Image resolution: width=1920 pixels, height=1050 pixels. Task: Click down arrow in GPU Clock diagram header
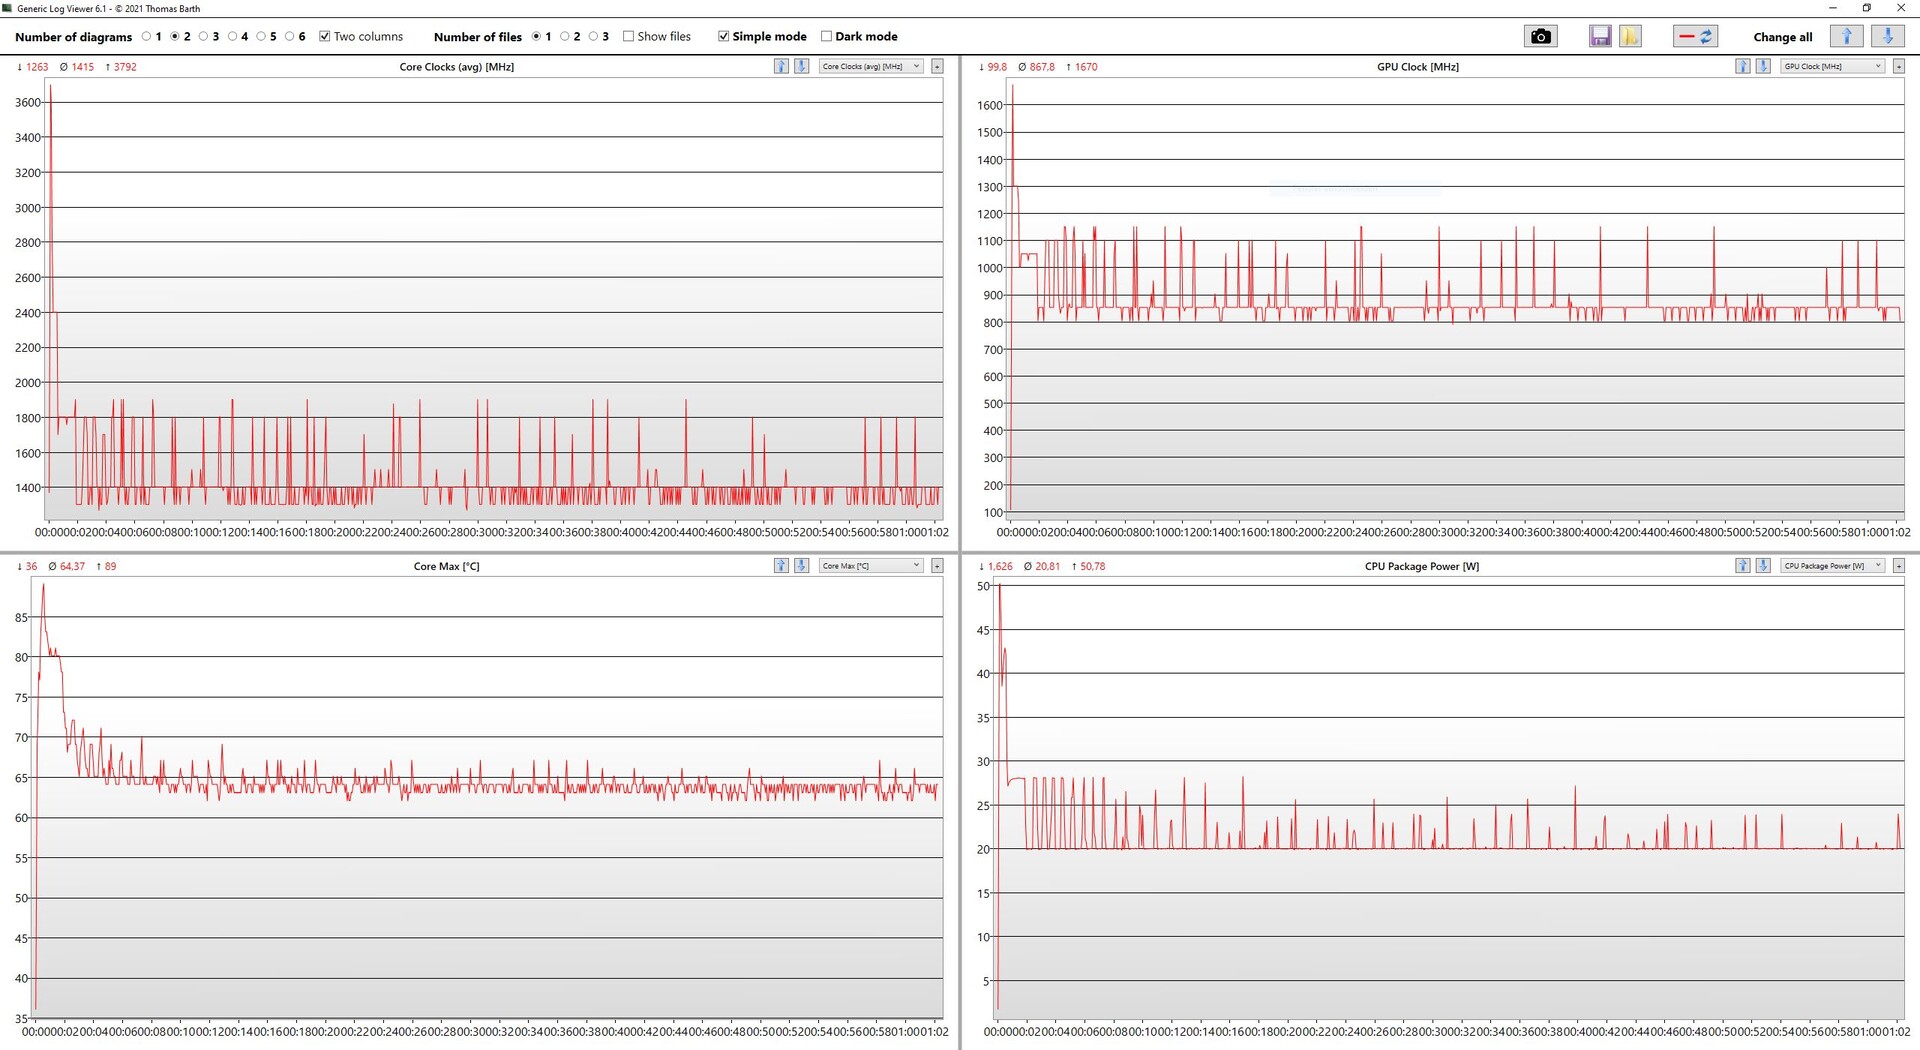[1763, 67]
